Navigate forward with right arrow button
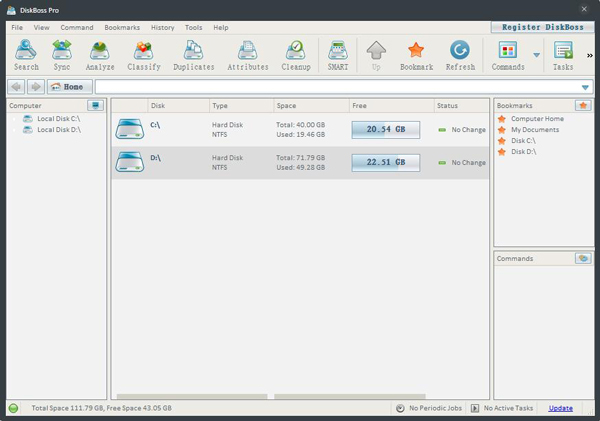 (x=36, y=87)
